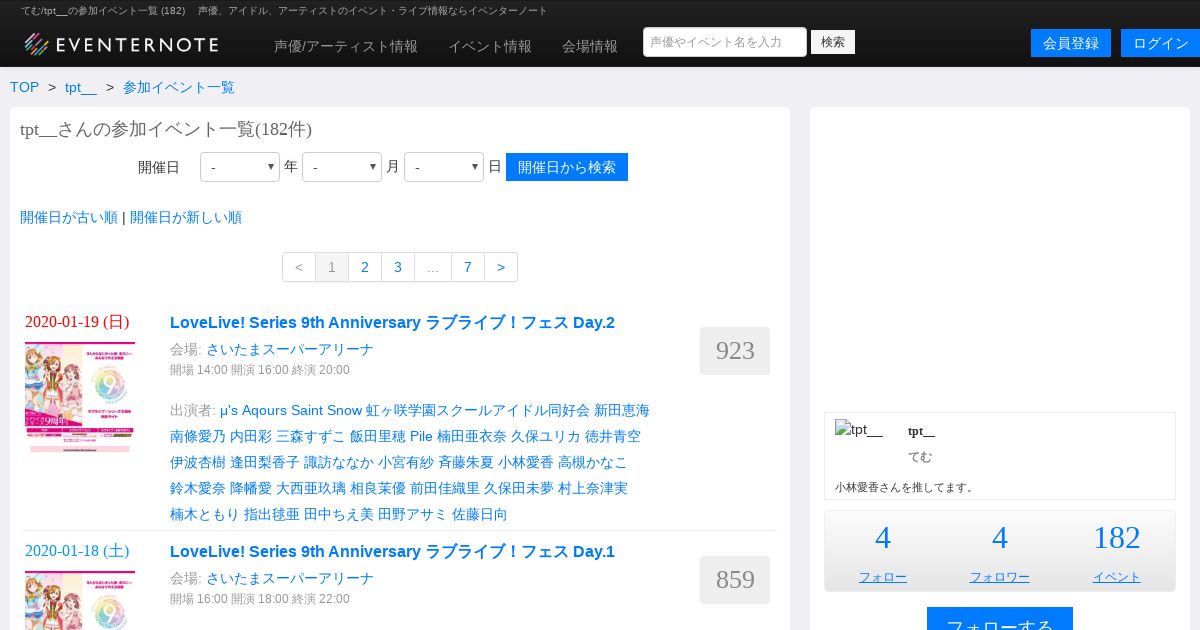Open the day dropdown for event date
Image resolution: width=1200 pixels, height=630 pixels.
[444, 167]
